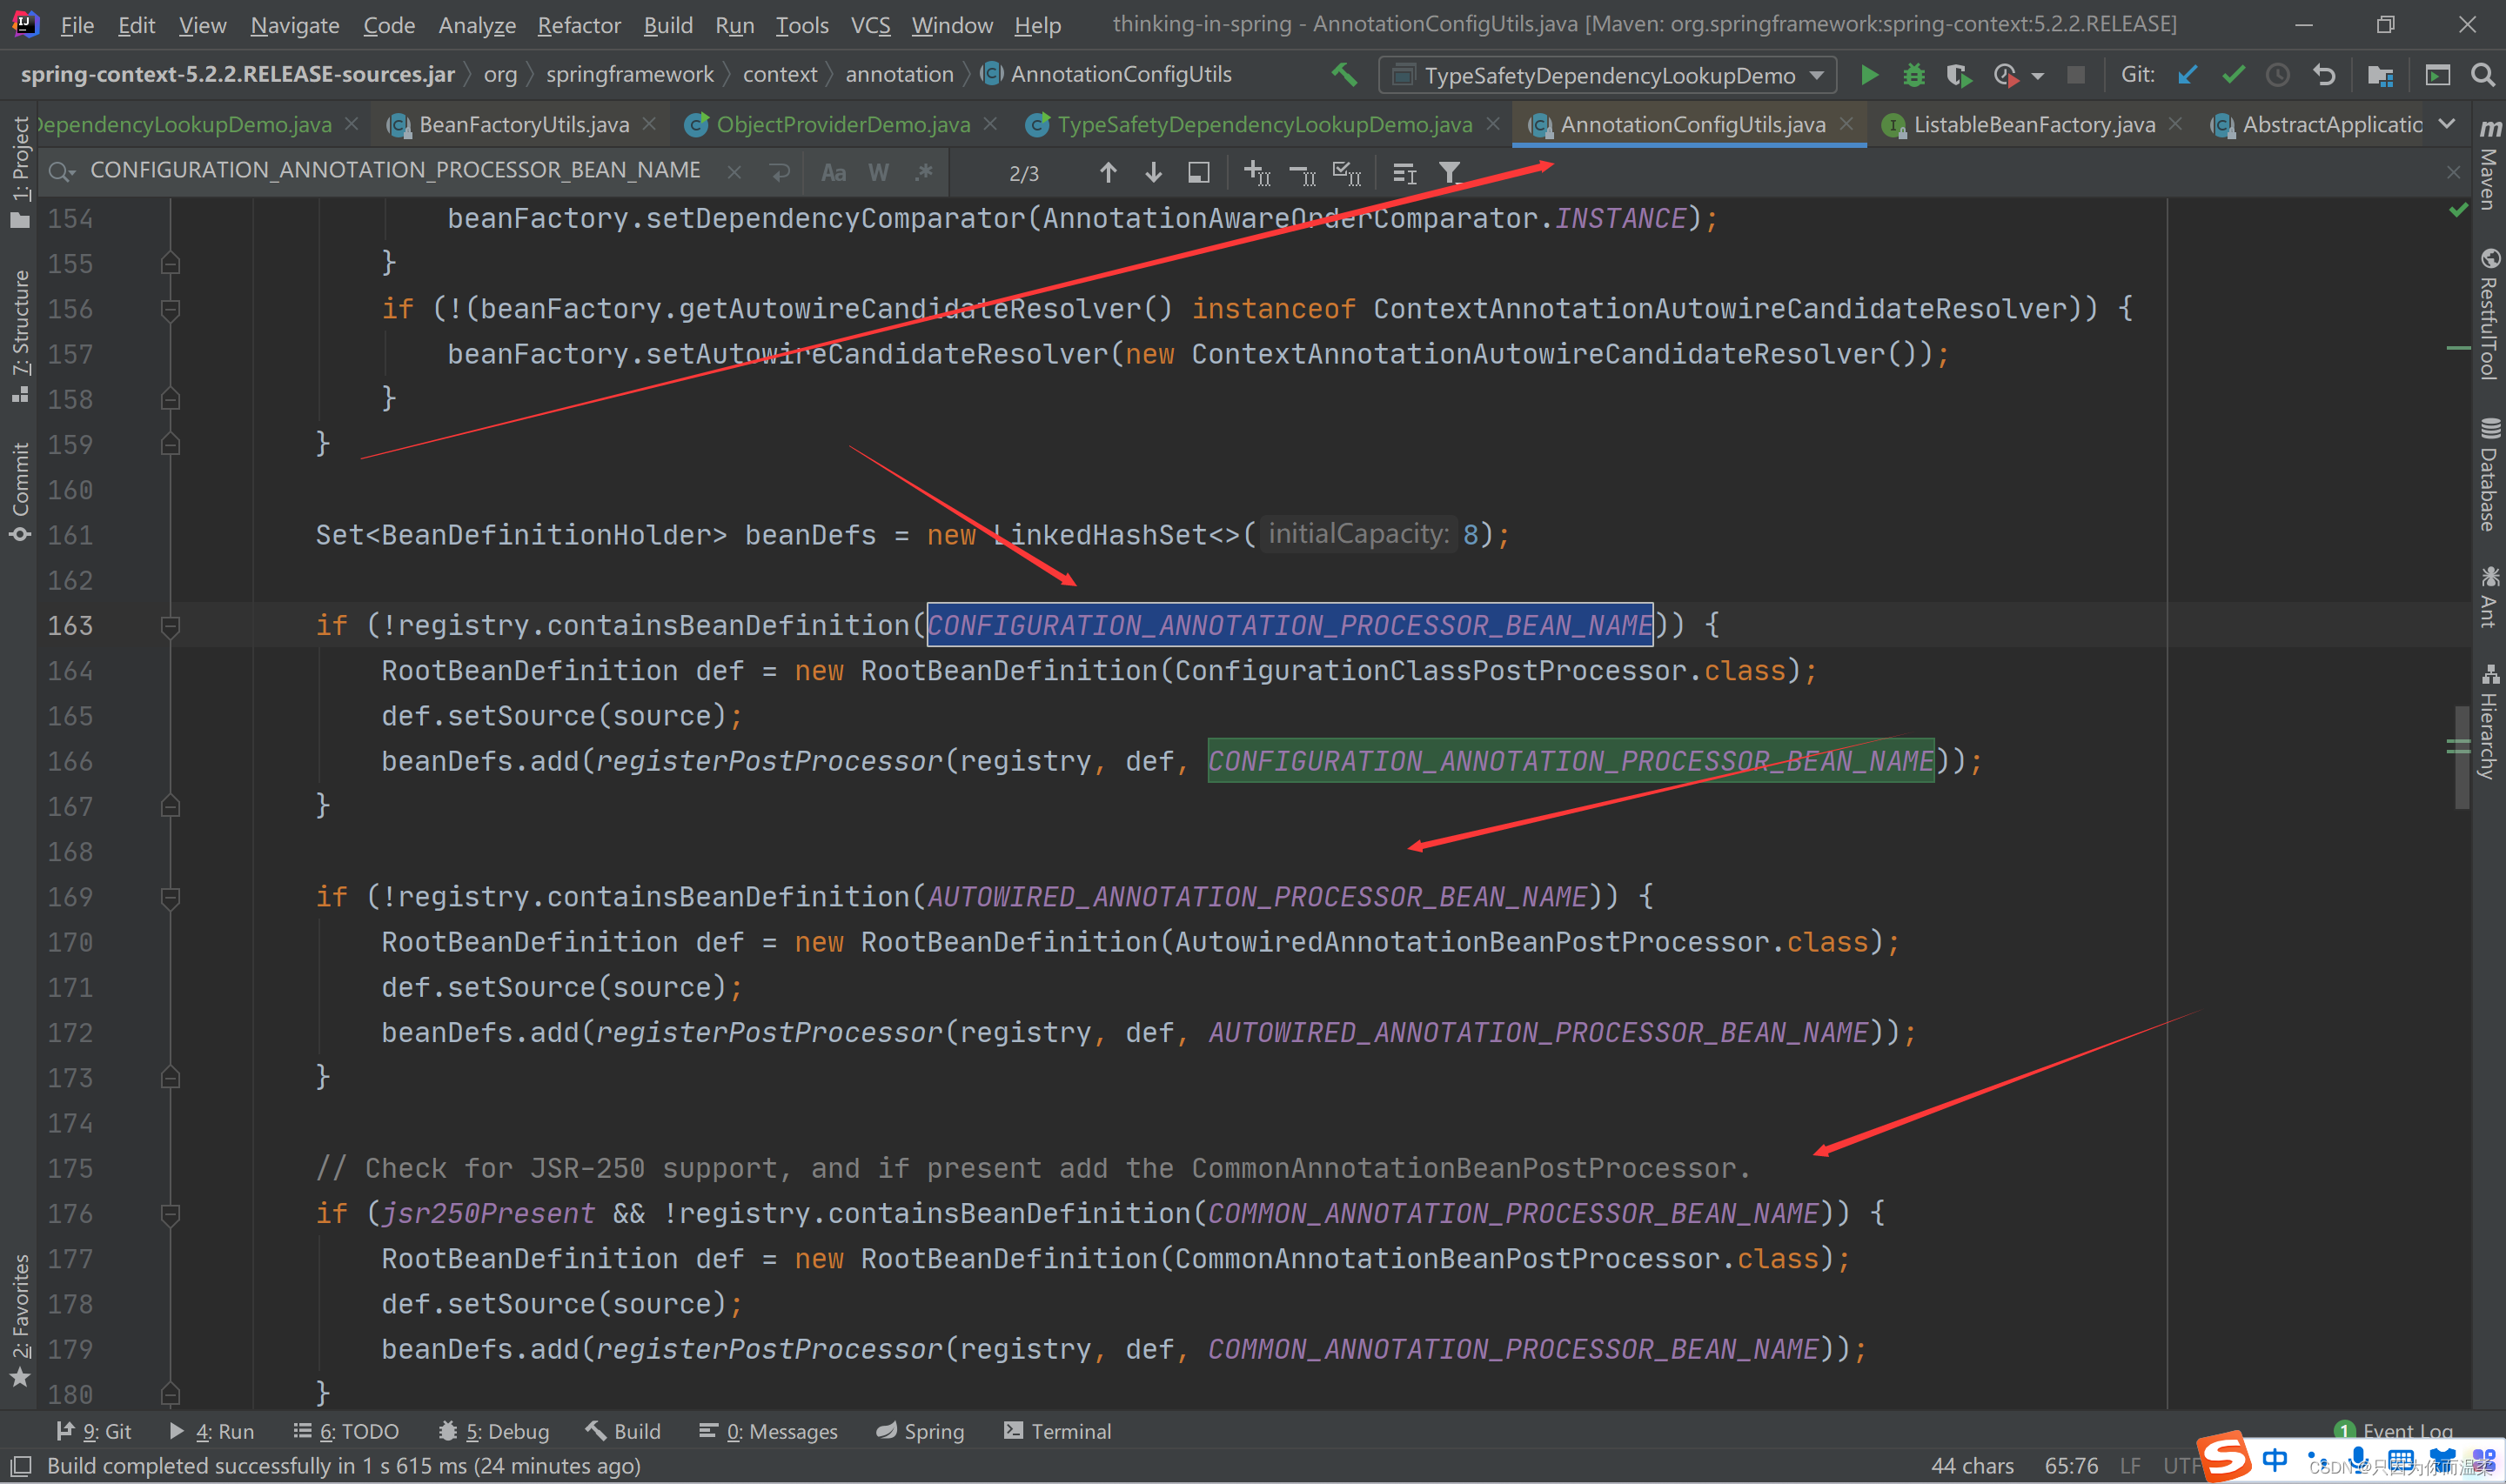Commit changes with Git green checkmark
Image resolution: width=2506 pixels, height=1484 pixels.
(x=2233, y=75)
